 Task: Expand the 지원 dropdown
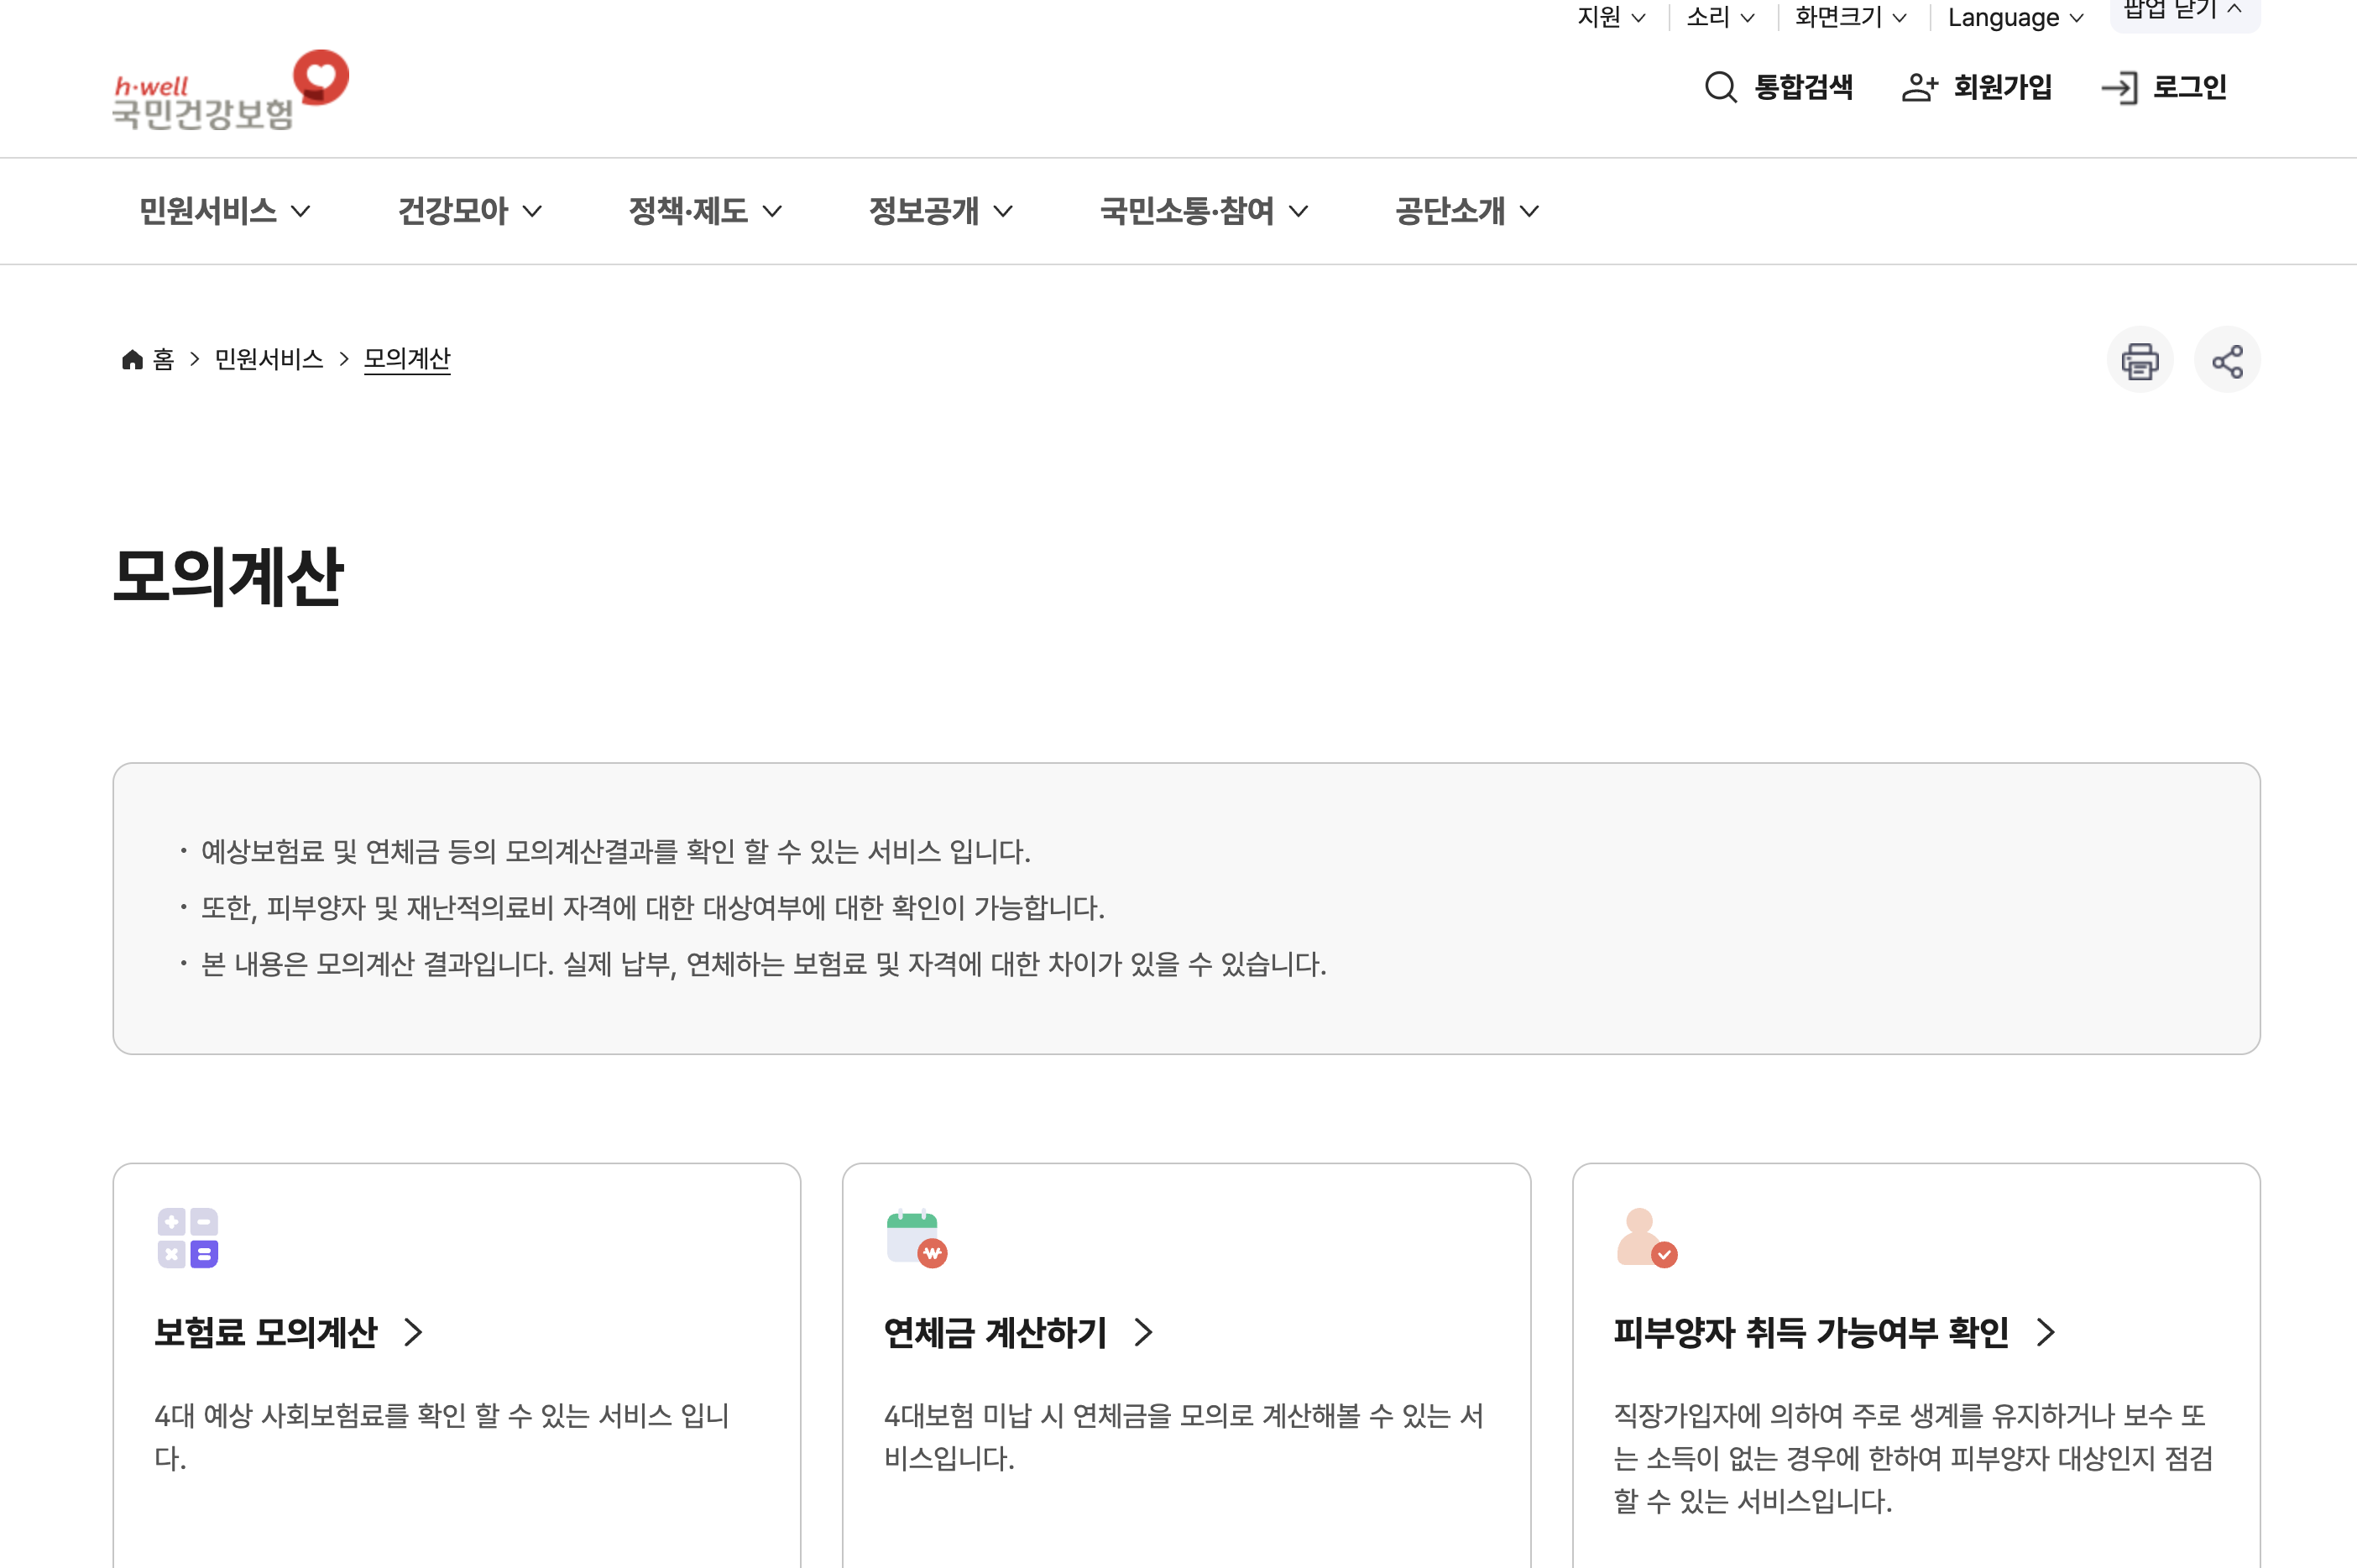1610,18
